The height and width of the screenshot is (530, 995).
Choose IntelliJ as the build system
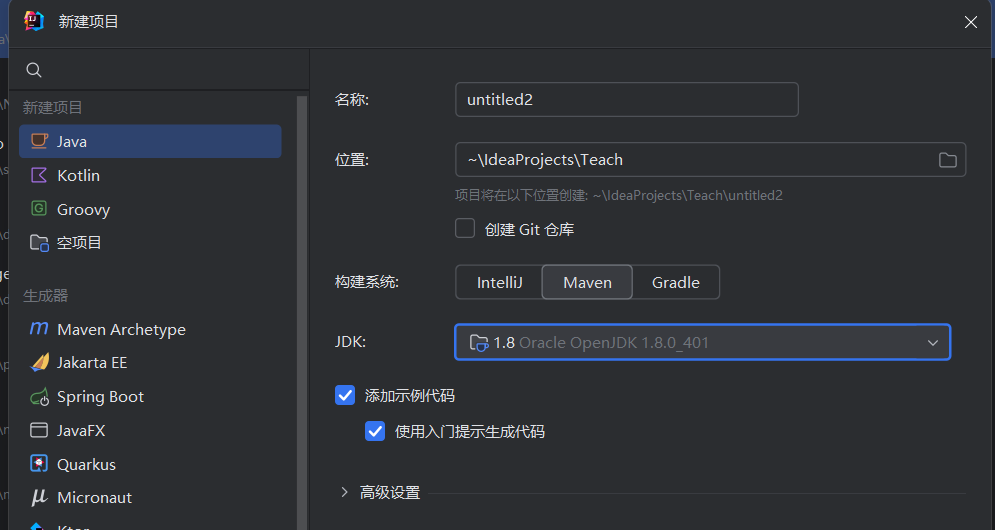tap(499, 282)
